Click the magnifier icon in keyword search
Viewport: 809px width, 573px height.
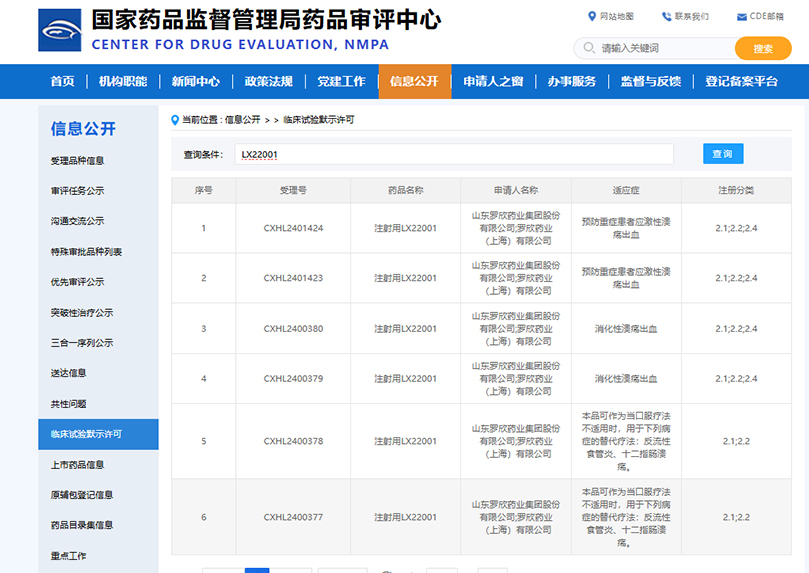tap(587, 48)
